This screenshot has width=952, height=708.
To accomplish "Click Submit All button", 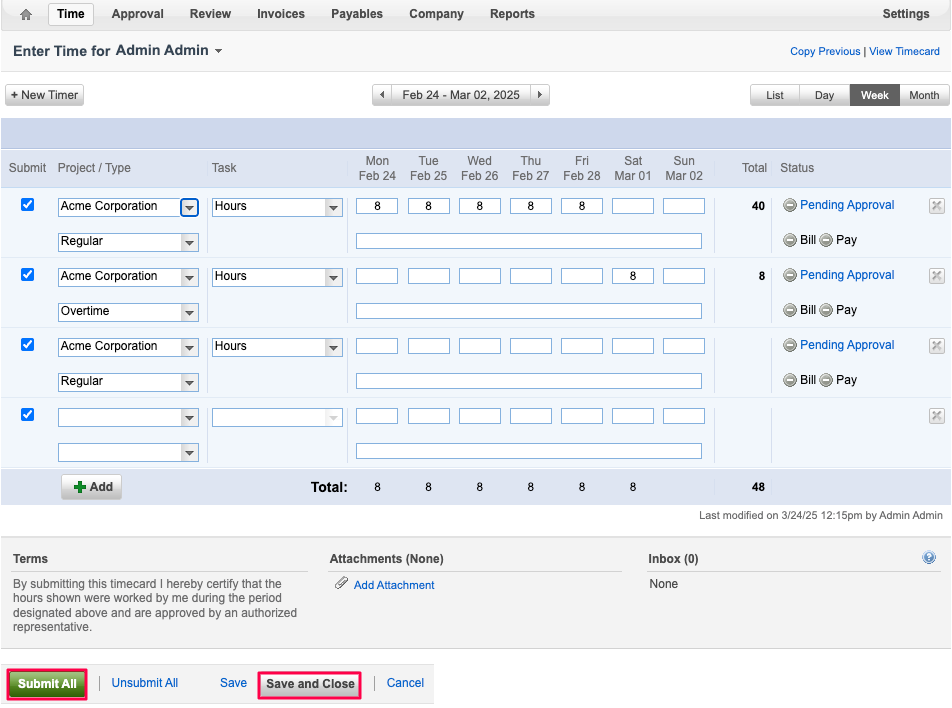I will tap(47, 684).
